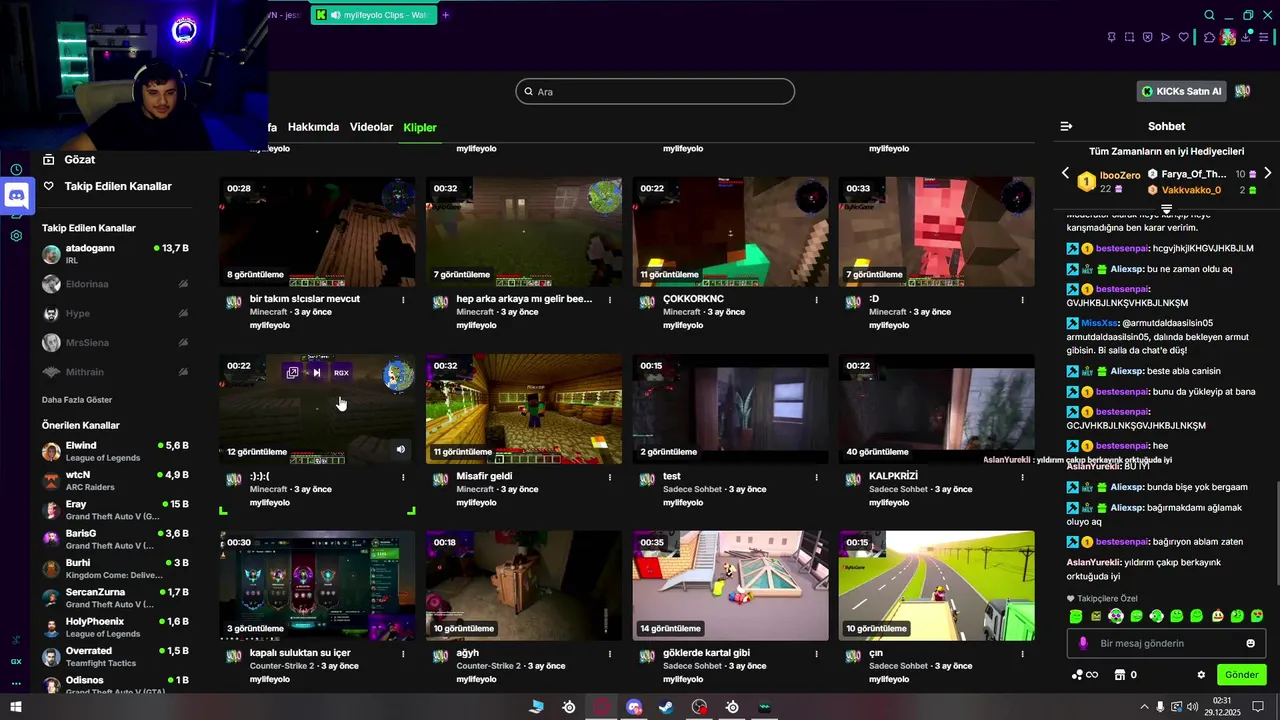
Task: Open Takip Edilen Kanallar menu item
Action: pos(108,186)
